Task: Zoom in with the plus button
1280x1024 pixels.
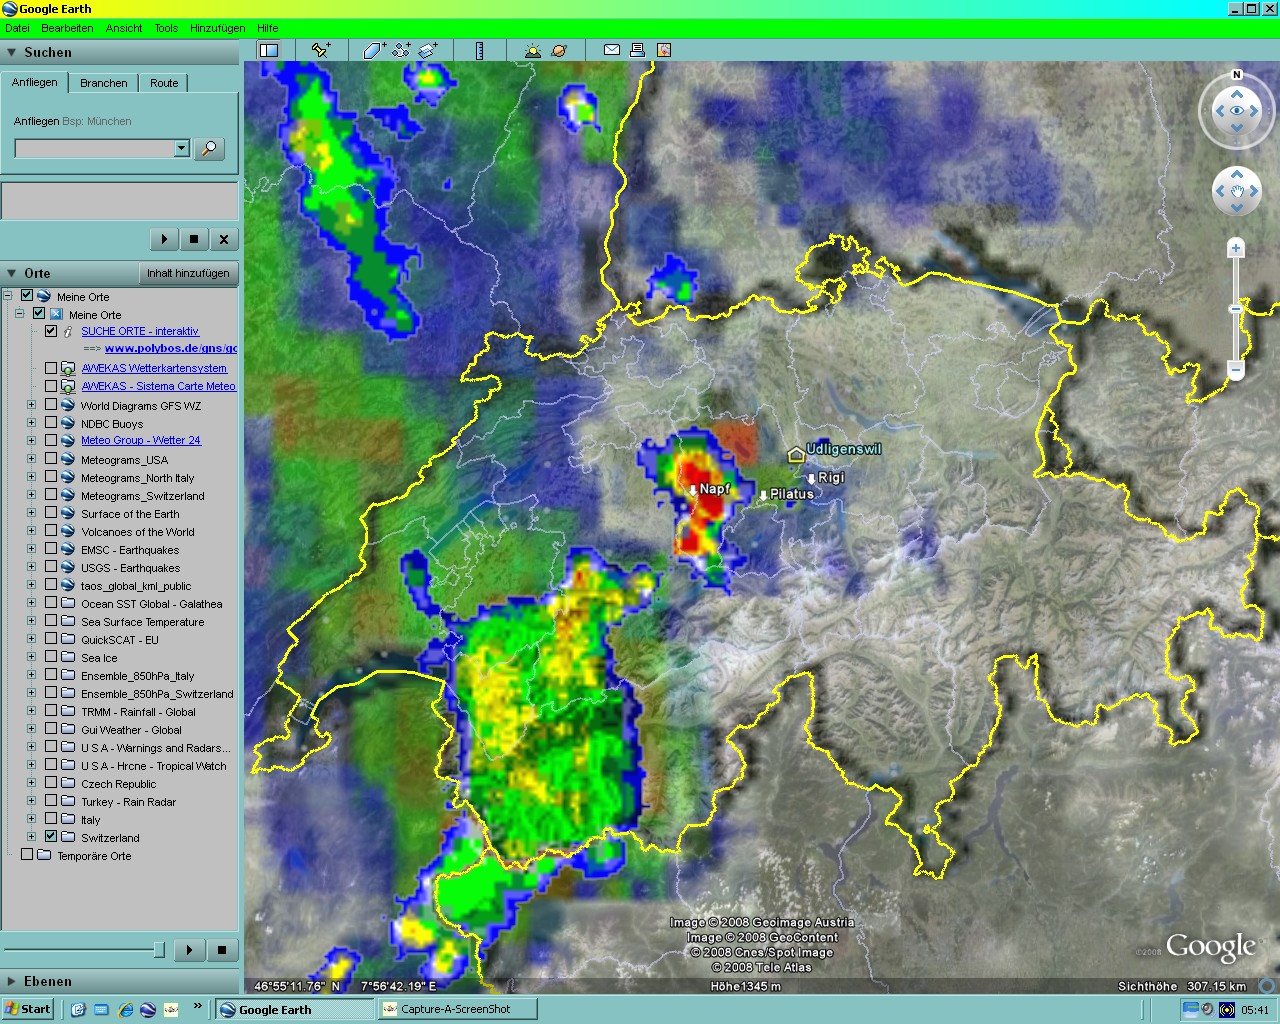Action: coord(1236,248)
